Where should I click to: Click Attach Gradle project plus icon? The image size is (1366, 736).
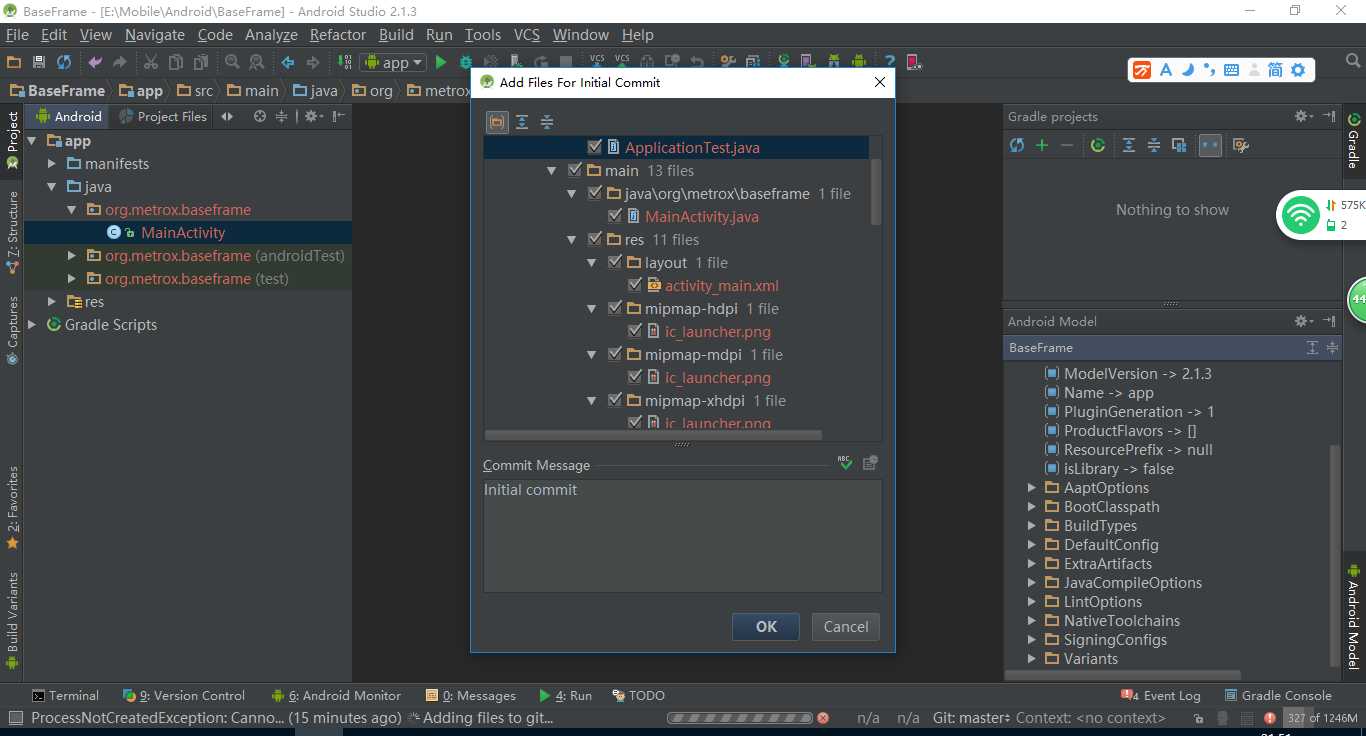[1042, 145]
